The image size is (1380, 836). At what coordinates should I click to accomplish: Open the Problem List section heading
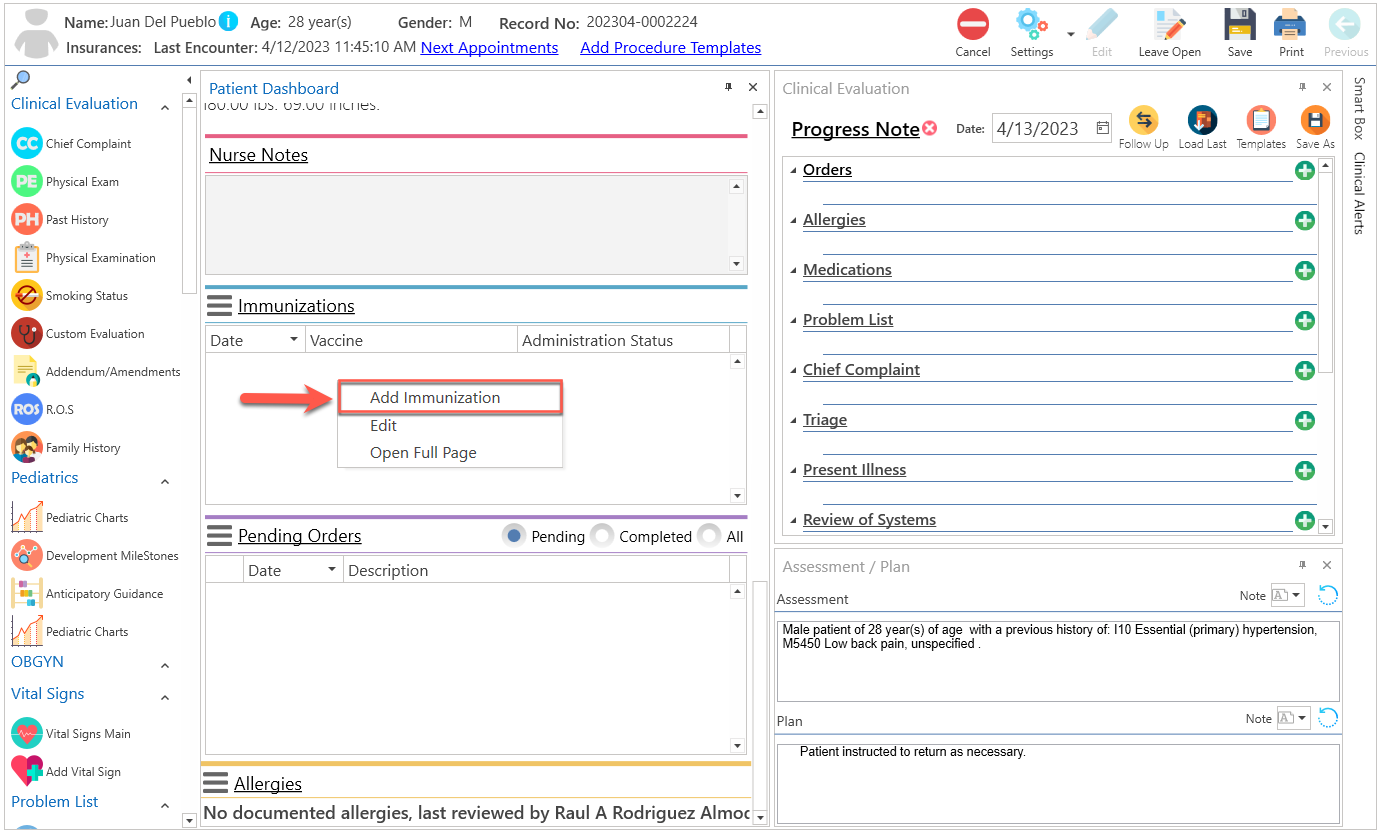click(848, 320)
